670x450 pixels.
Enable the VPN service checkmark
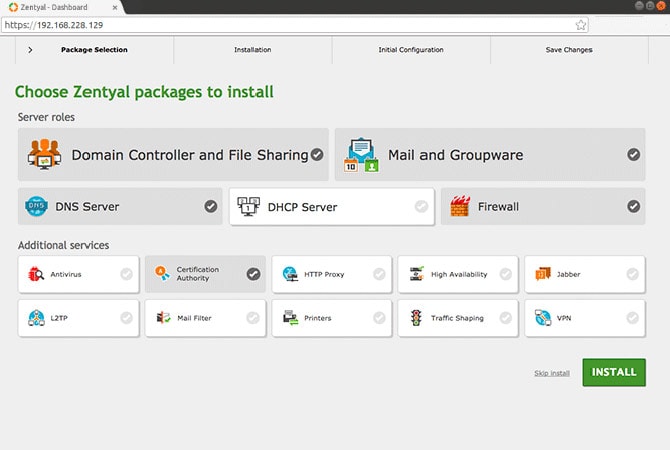click(632, 318)
